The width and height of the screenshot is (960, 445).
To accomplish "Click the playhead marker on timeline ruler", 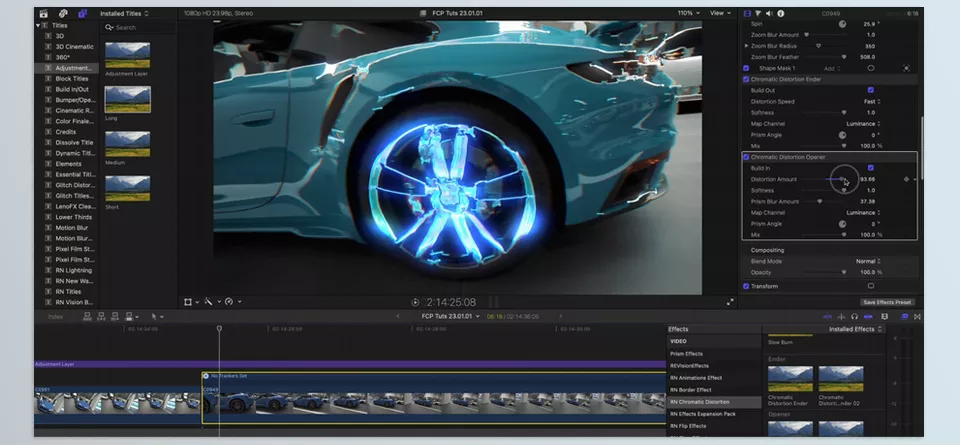I will pyautogui.click(x=219, y=329).
